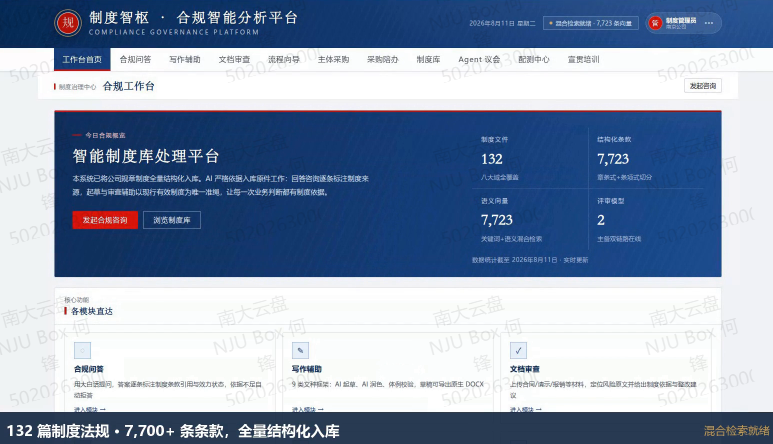The width and height of the screenshot is (773, 444).
Task: Open the user avatar icon in the header
Action: pos(655,23)
